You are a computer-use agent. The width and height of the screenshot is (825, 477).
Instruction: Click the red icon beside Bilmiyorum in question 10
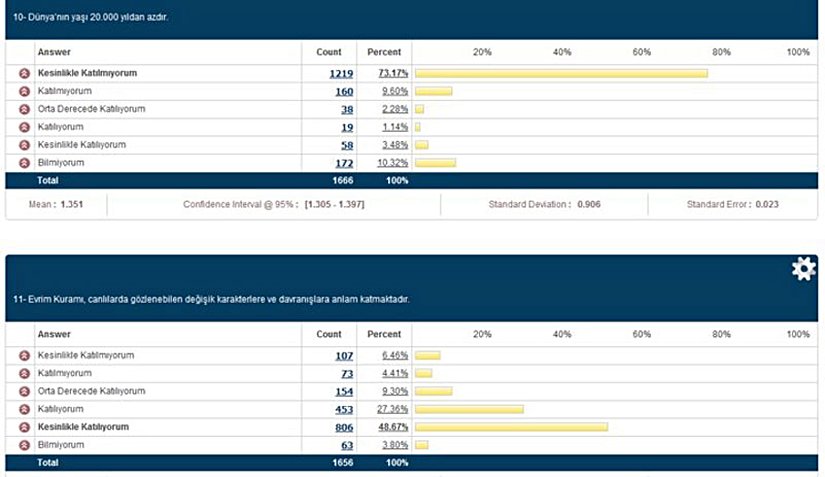point(23,162)
